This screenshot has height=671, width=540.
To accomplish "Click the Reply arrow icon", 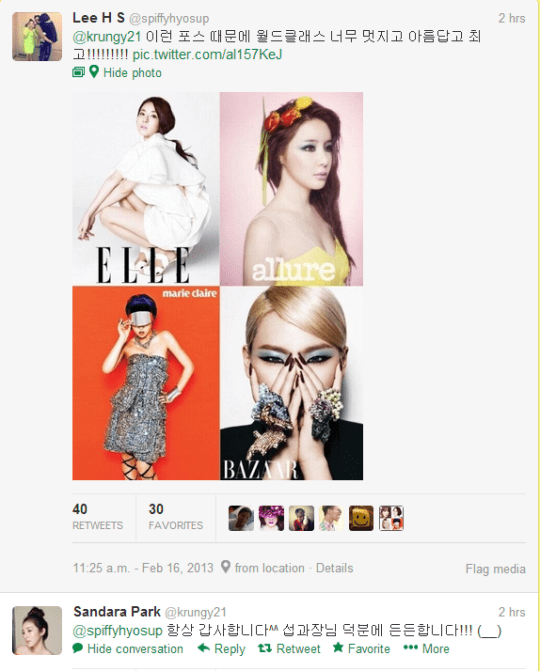I will 204,648.
